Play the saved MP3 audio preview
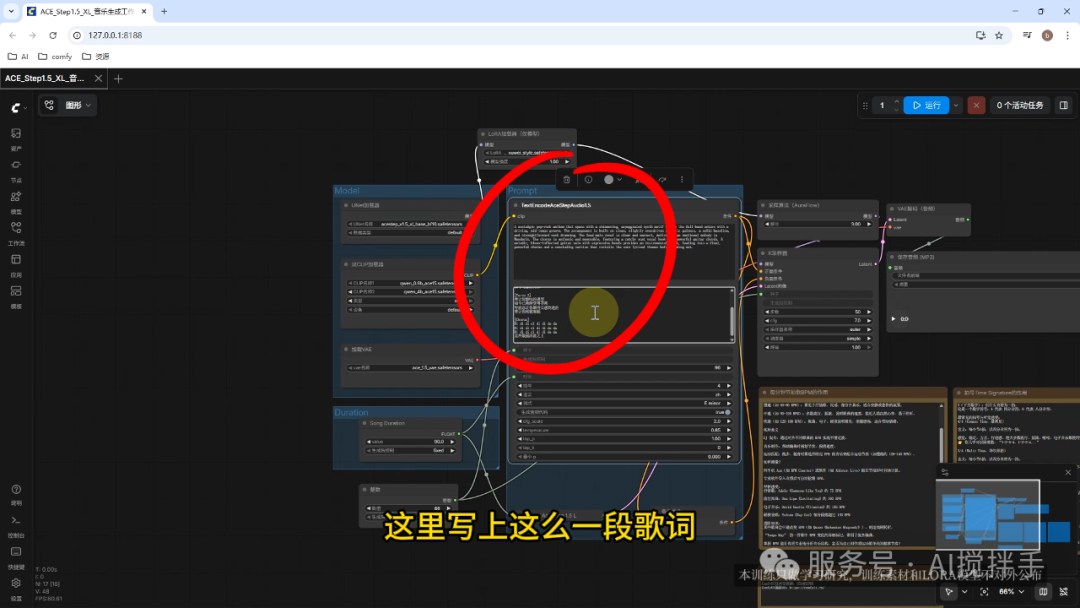Image resolution: width=1080 pixels, height=608 pixels. pos(893,319)
